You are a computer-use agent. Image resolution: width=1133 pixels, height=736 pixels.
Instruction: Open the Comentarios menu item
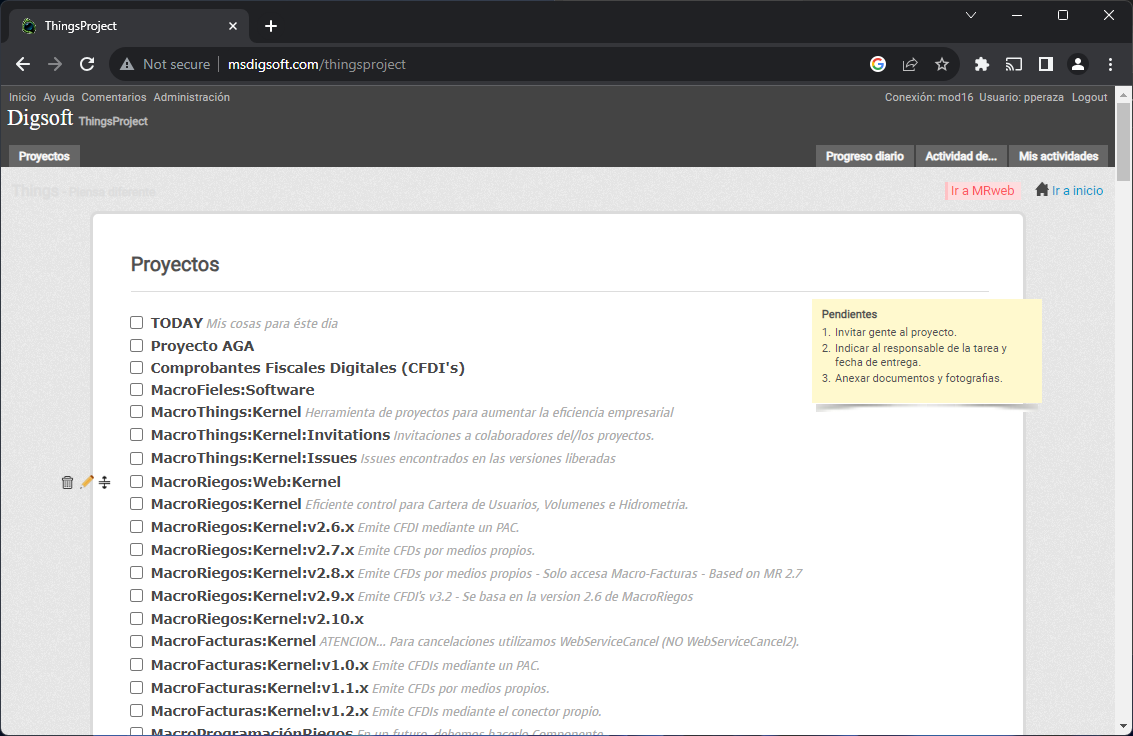pos(113,97)
